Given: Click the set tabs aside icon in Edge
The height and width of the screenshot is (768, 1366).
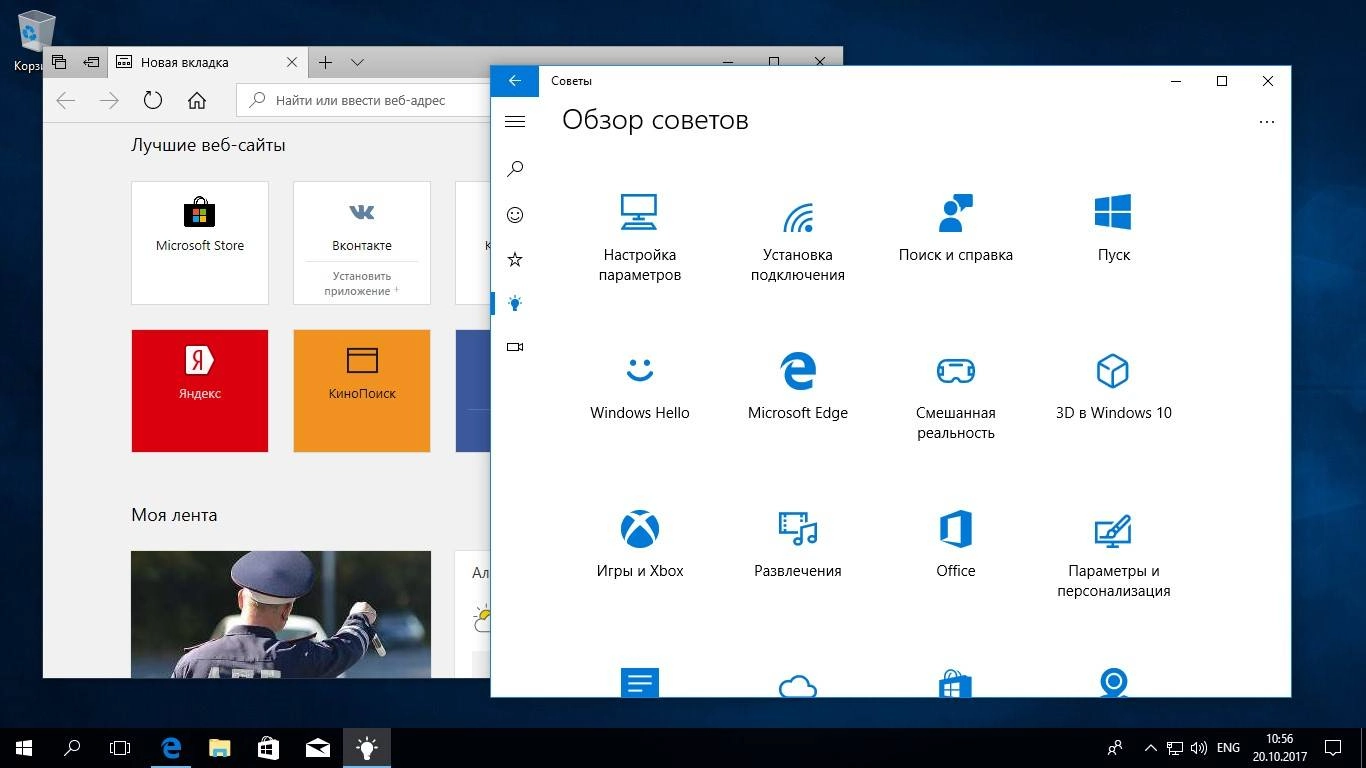Looking at the screenshot, I should click(x=91, y=62).
